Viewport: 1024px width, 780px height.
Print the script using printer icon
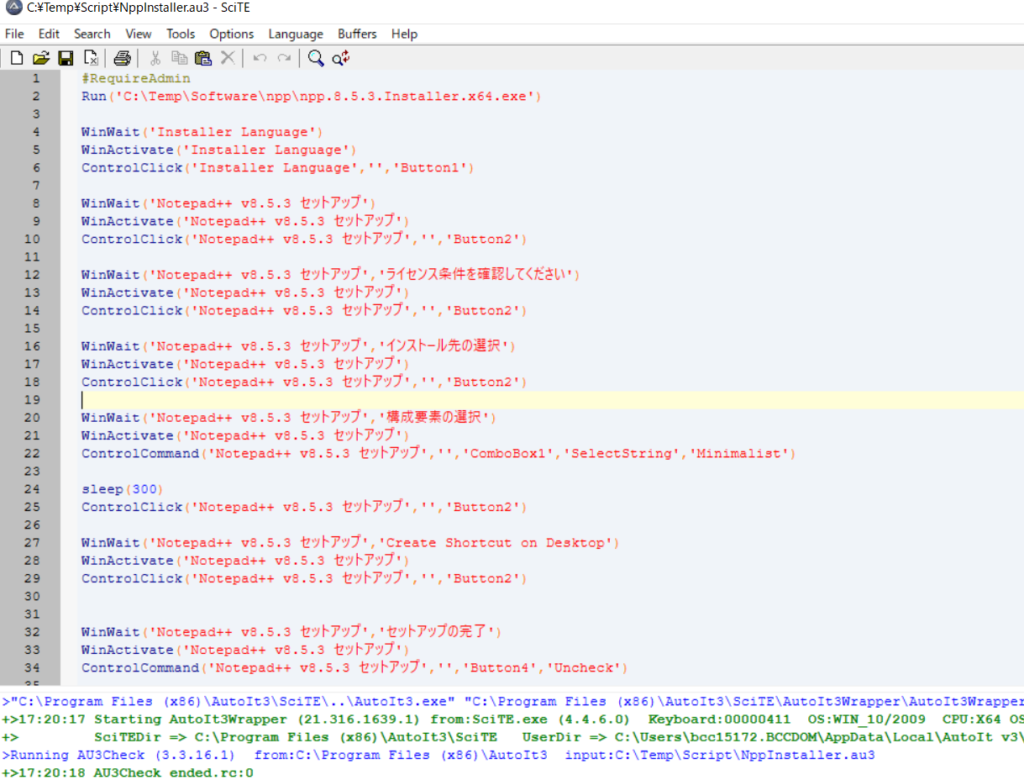(x=122, y=58)
